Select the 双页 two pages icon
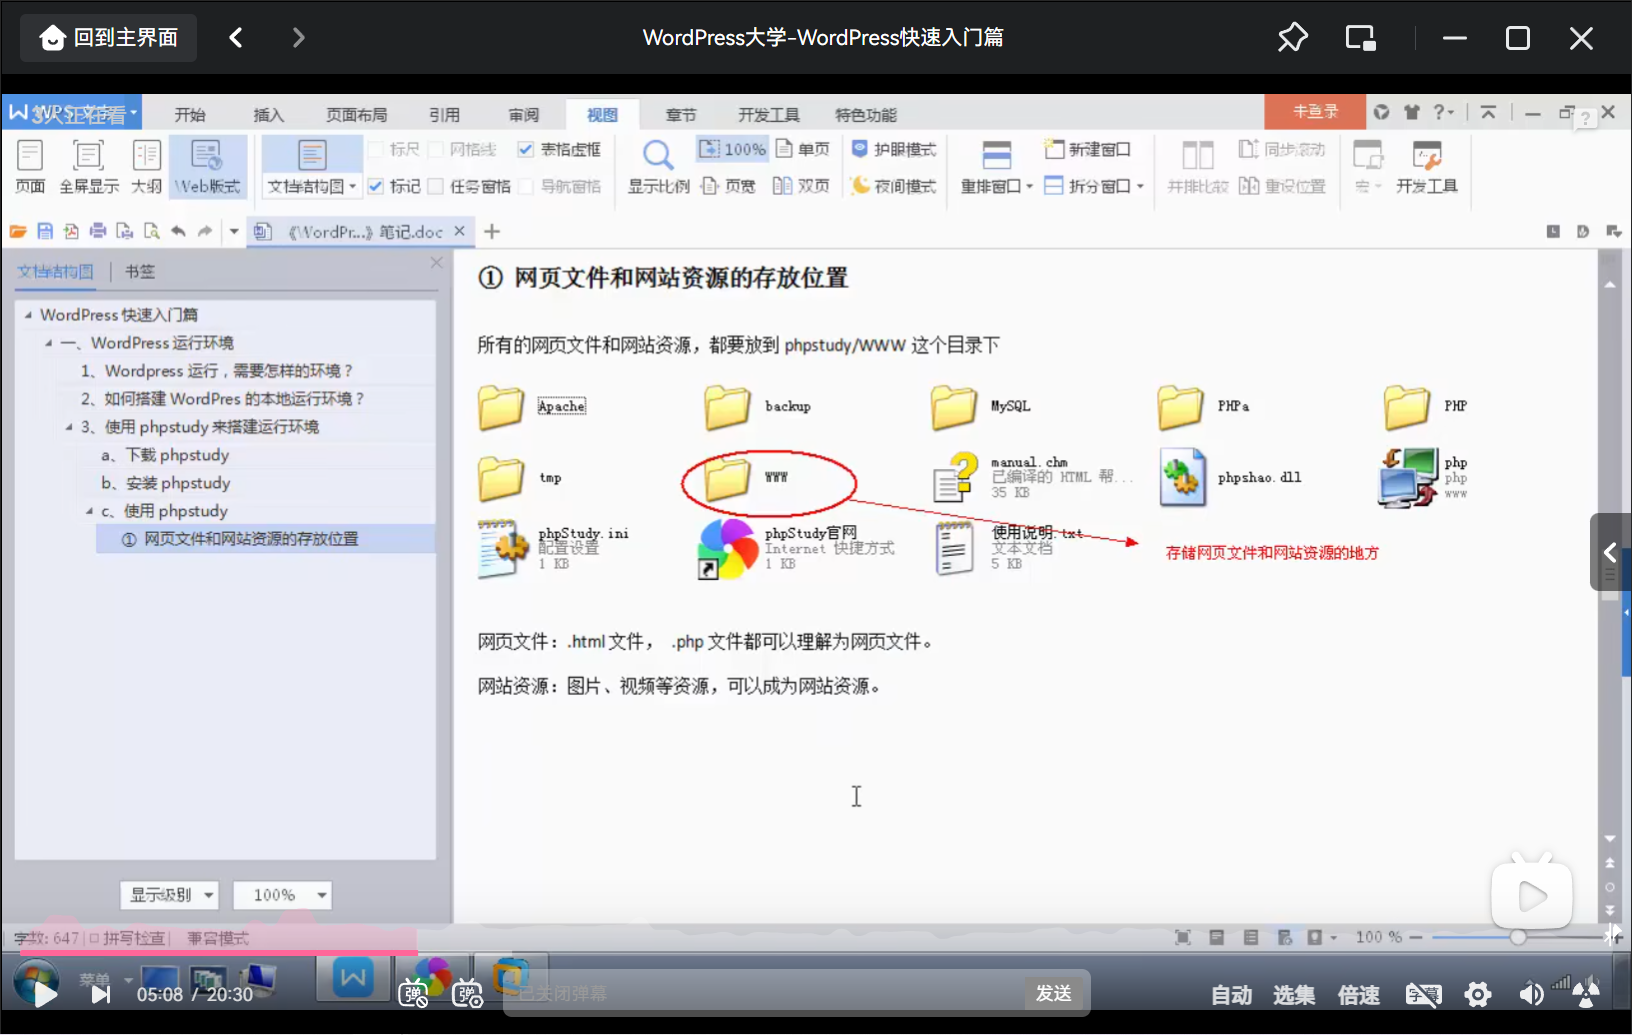Image resolution: width=1632 pixels, height=1035 pixels. [x=801, y=186]
